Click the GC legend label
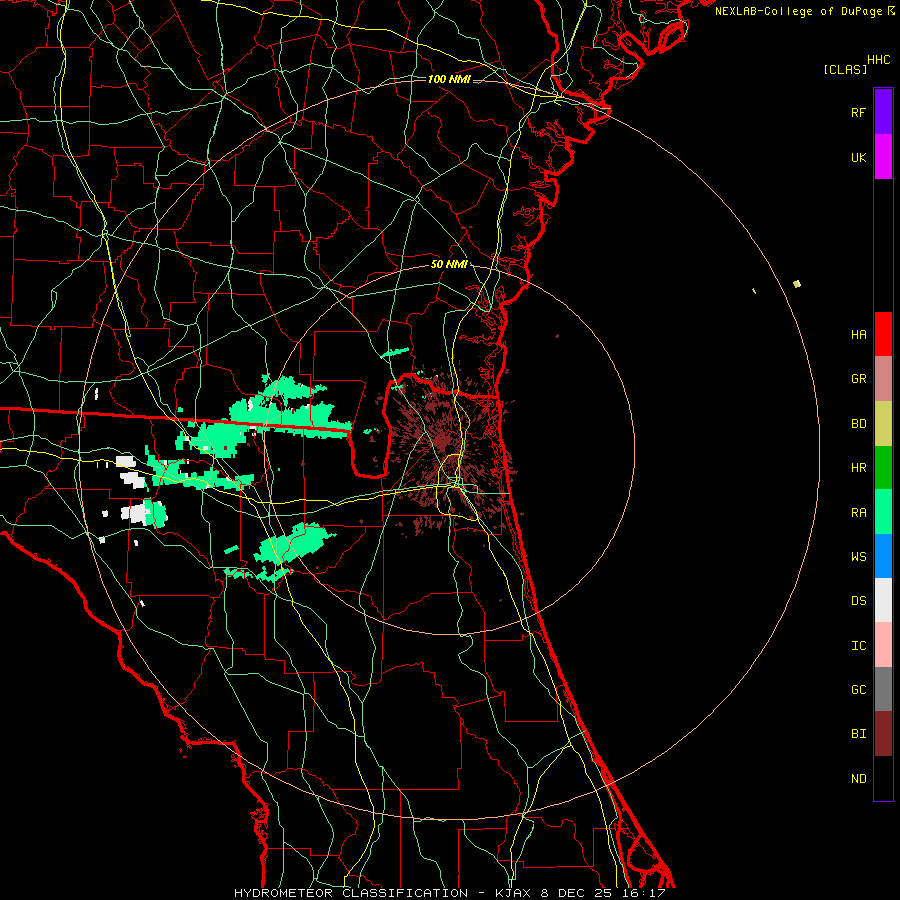 (x=858, y=689)
